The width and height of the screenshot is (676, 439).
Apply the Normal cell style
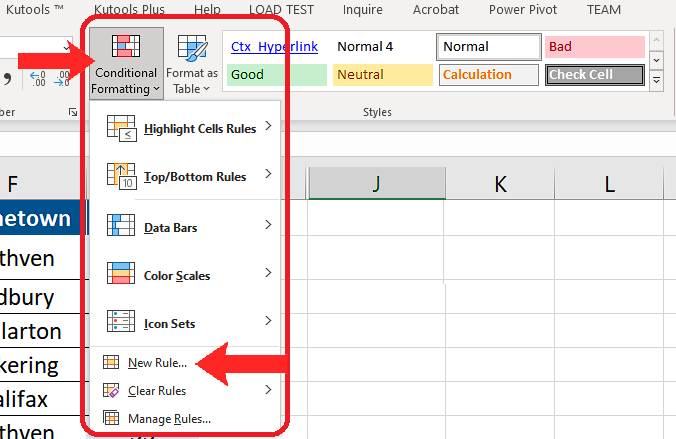tap(489, 47)
